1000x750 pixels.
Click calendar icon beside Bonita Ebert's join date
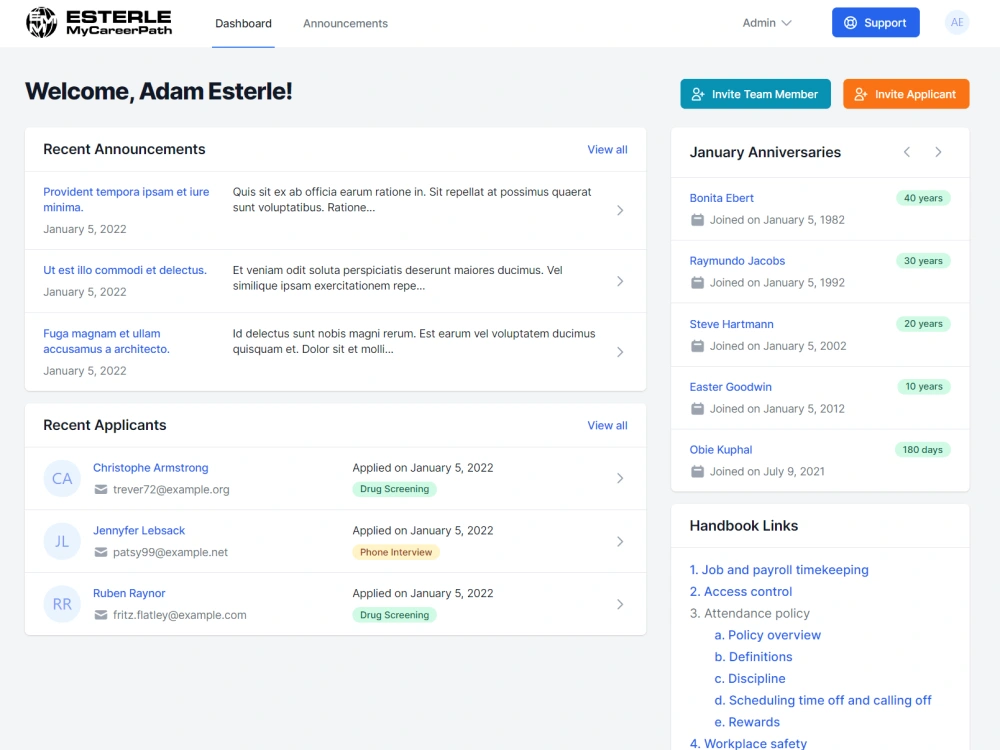tap(698, 220)
